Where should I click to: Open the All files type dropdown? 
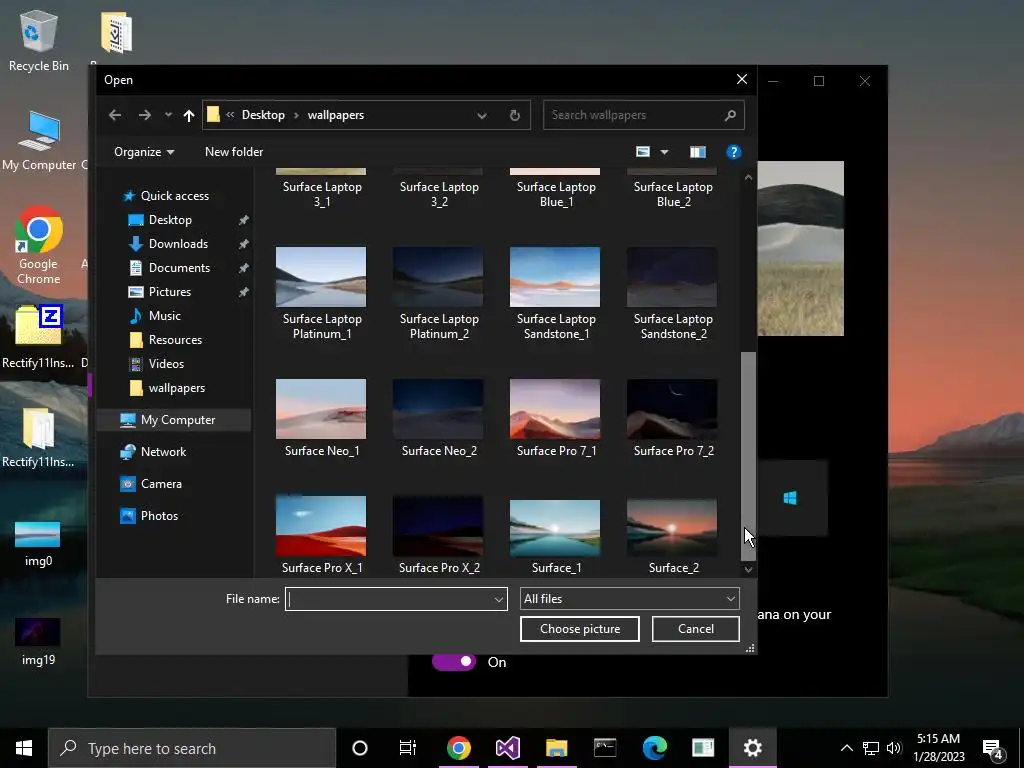tap(630, 599)
